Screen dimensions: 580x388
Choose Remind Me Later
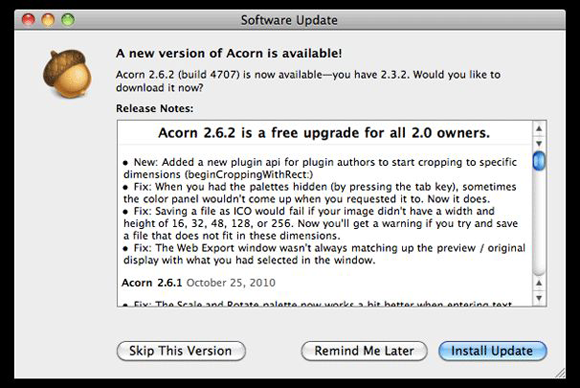364,351
